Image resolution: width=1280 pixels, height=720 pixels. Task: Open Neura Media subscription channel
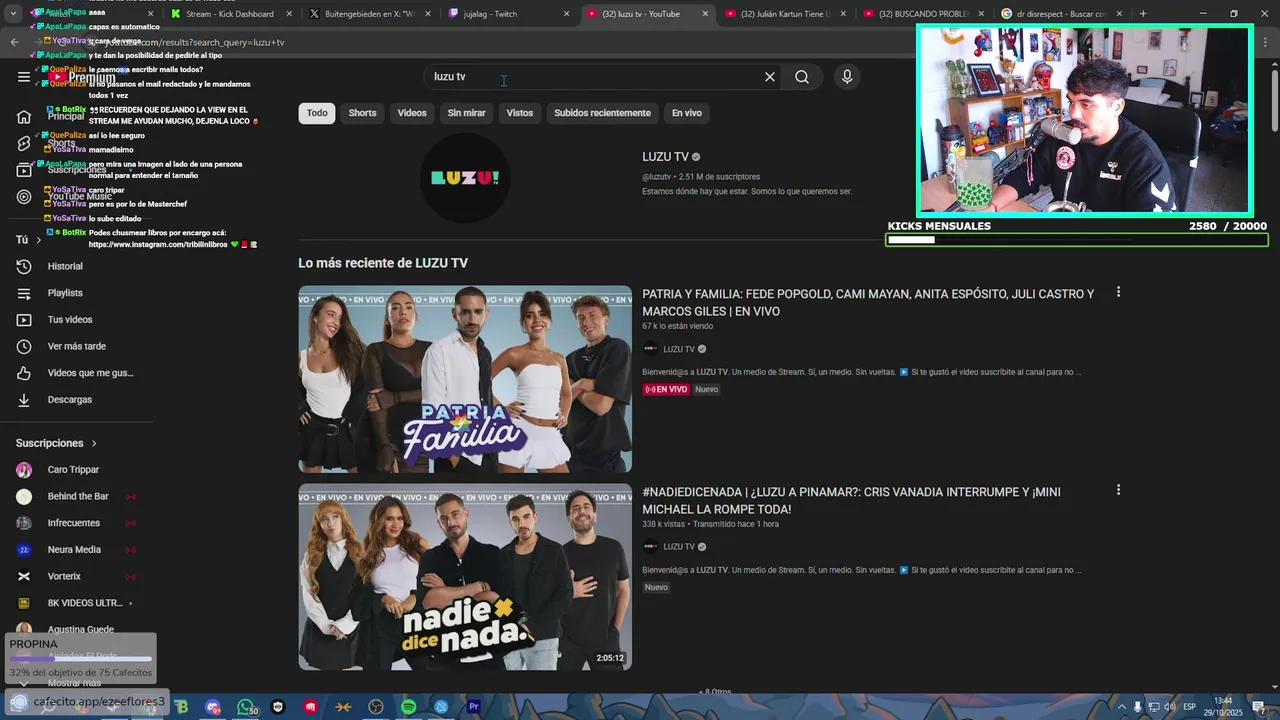pos(76,550)
